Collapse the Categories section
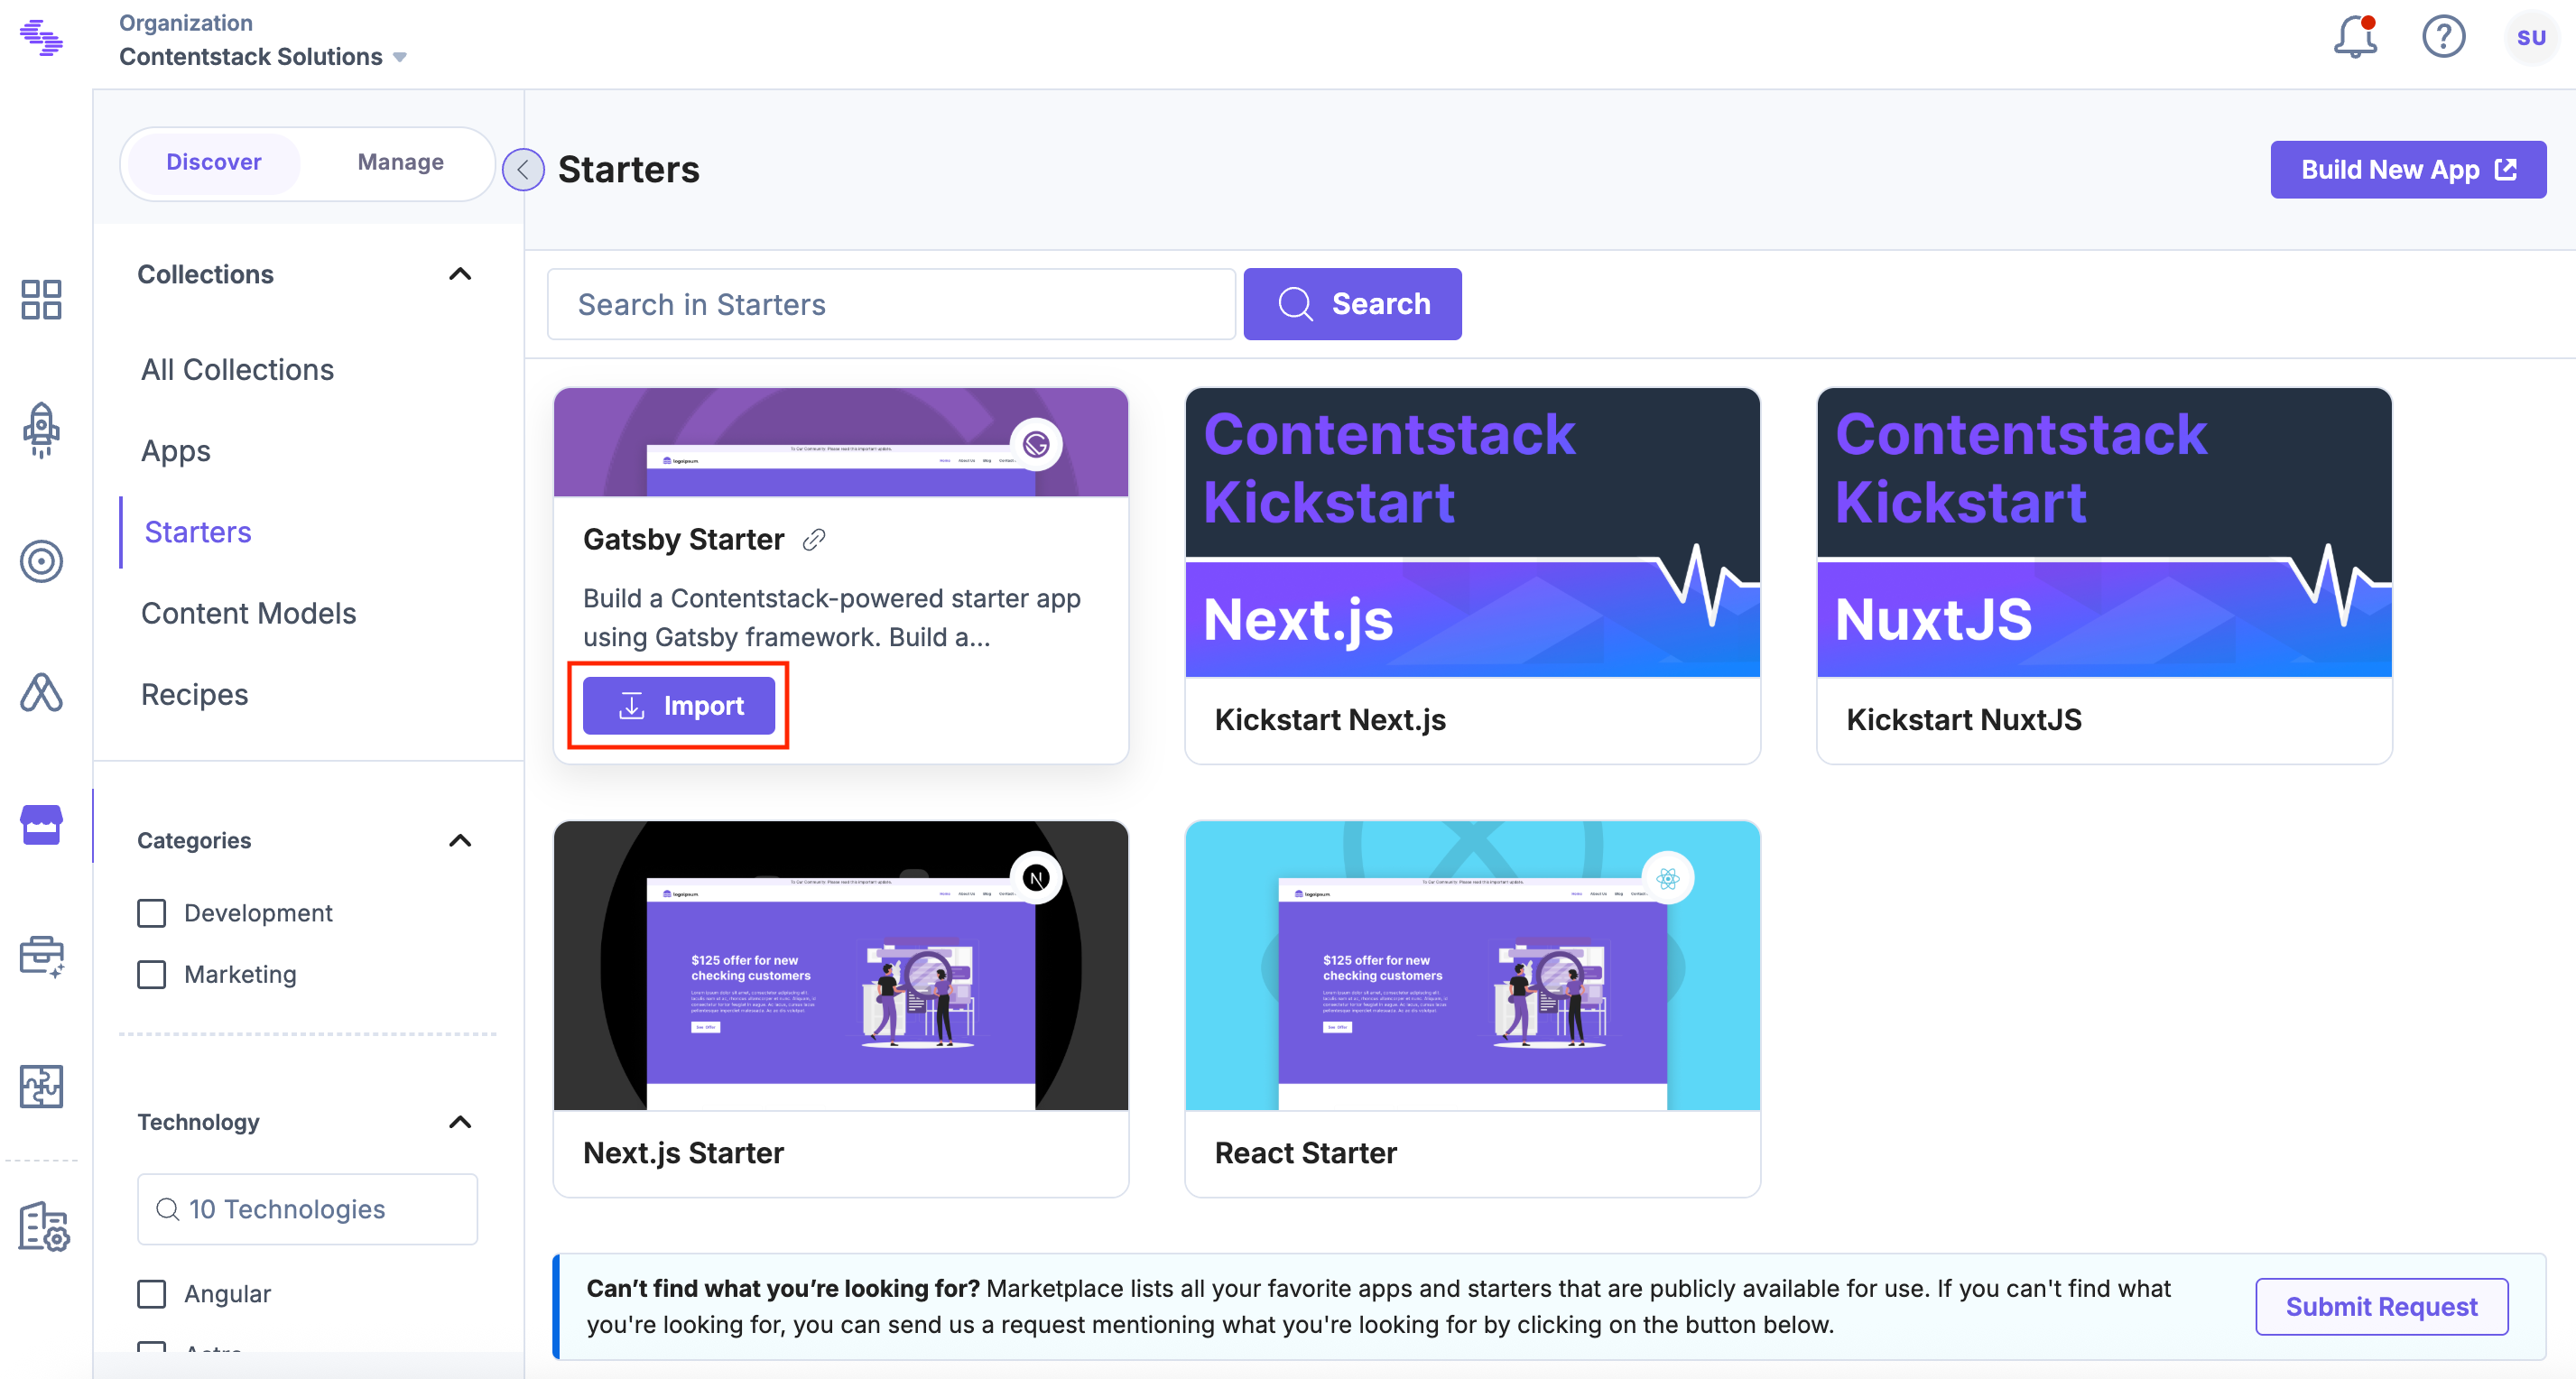 [x=460, y=840]
